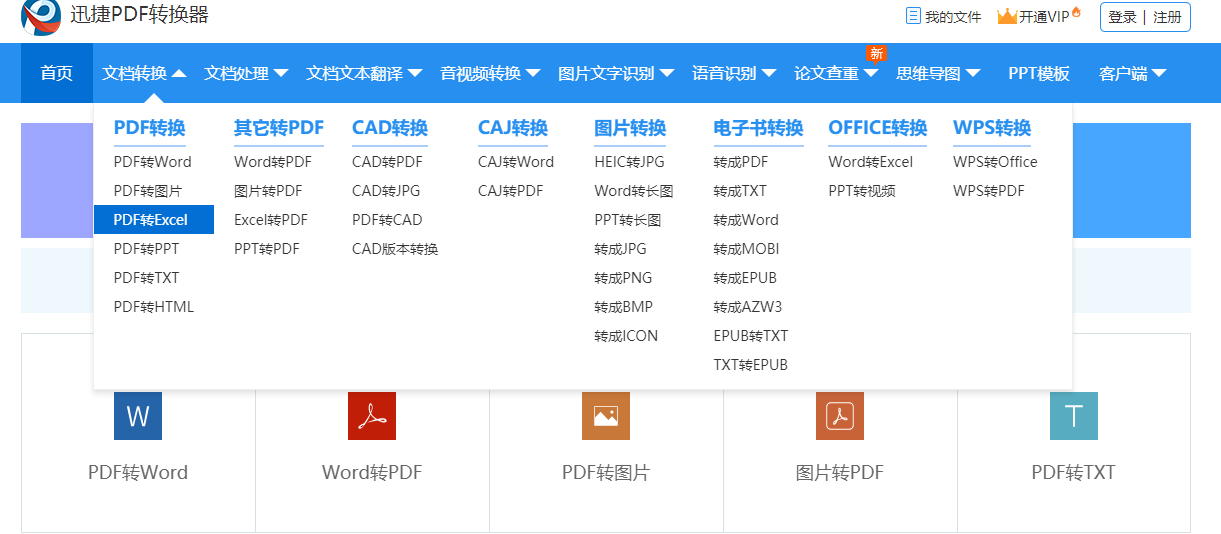Click the red PDF icon for Word转PDF
Viewport: 1221px width, 534px height.
pyautogui.click(x=372, y=416)
